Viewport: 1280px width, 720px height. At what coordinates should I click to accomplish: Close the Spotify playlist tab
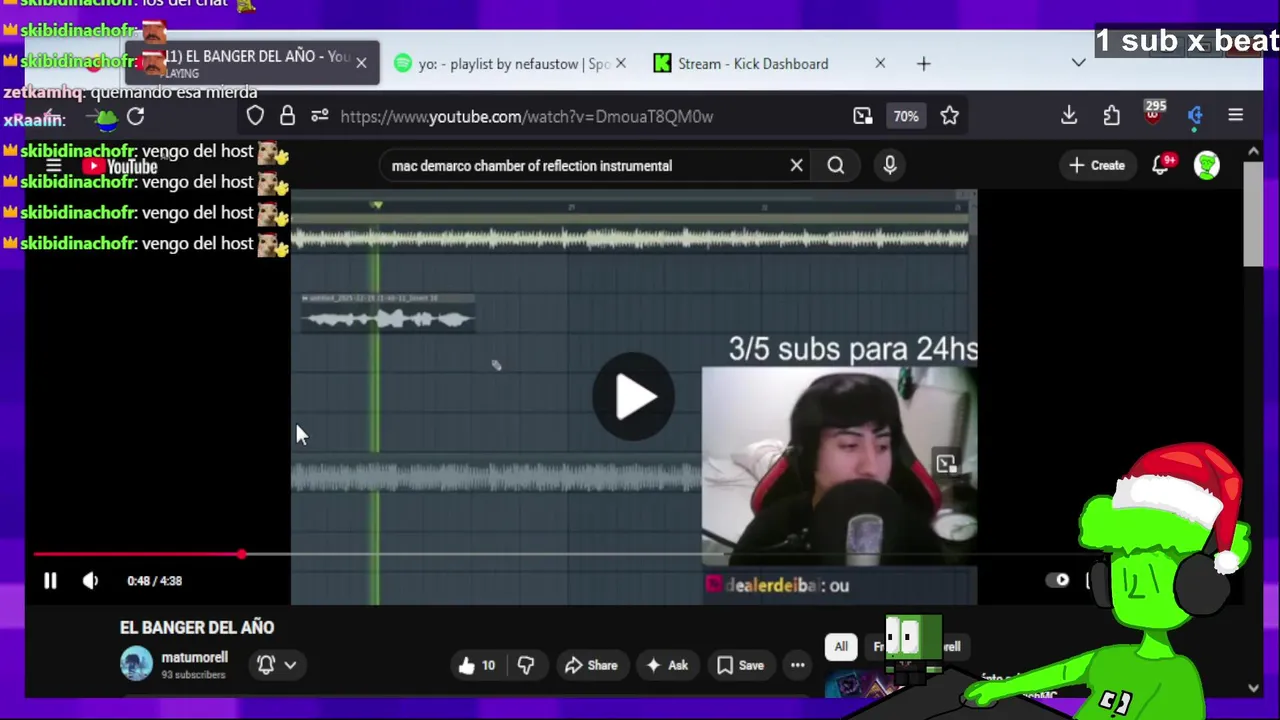620,64
